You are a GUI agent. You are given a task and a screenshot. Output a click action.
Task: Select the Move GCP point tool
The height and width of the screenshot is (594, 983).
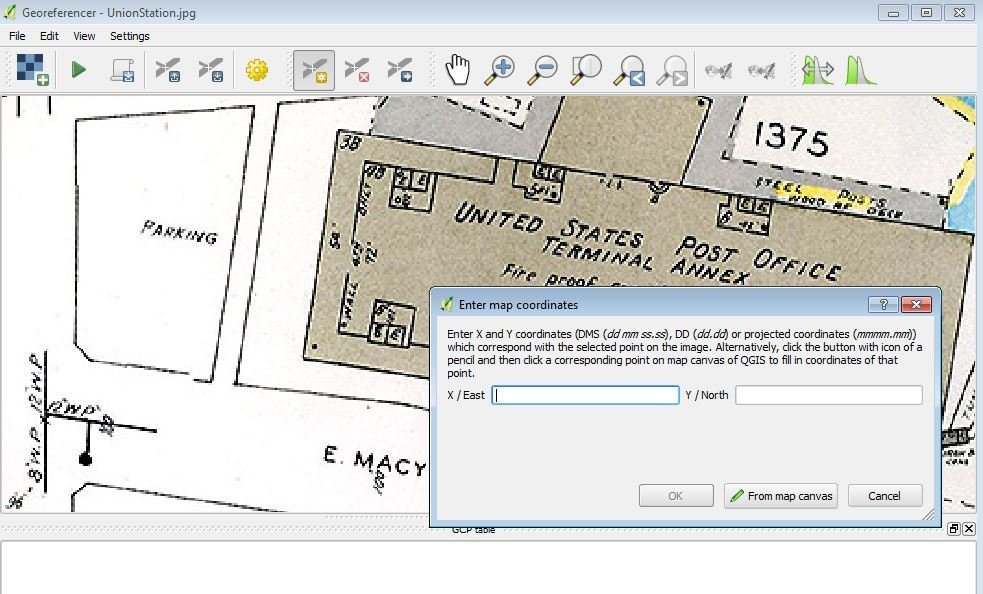(399, 70)
